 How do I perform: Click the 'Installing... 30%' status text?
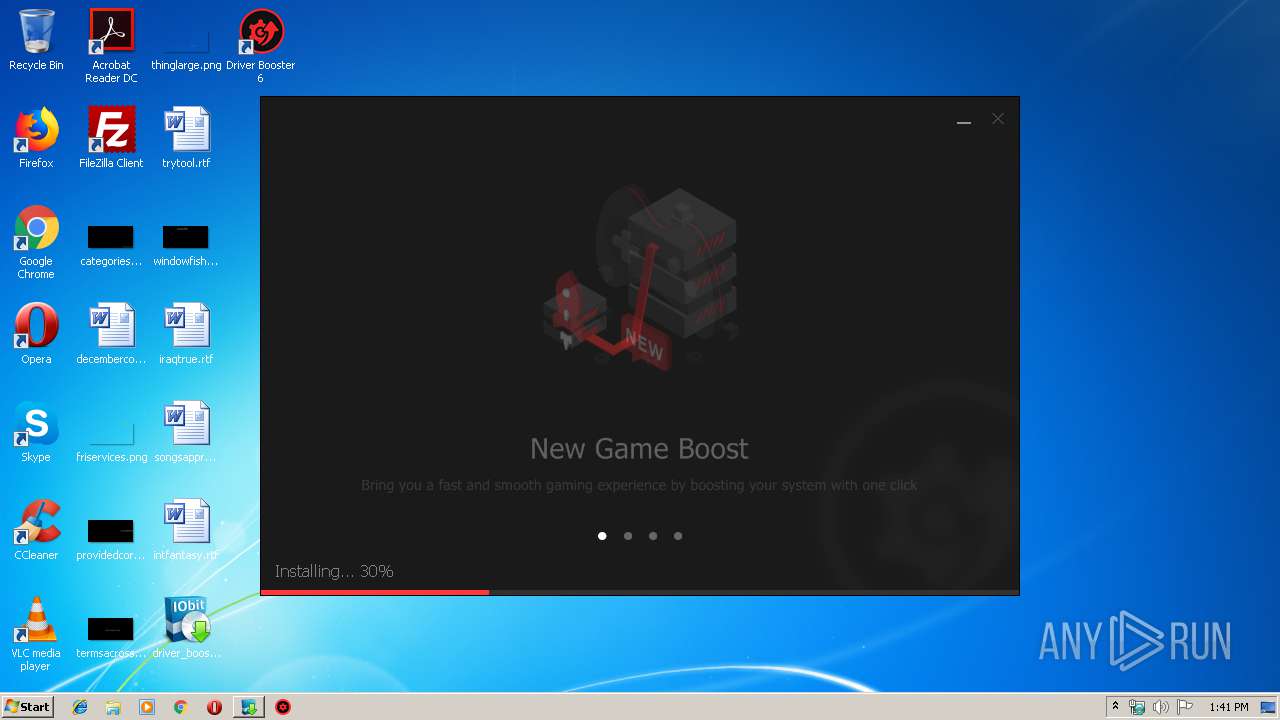coord(334,571)
